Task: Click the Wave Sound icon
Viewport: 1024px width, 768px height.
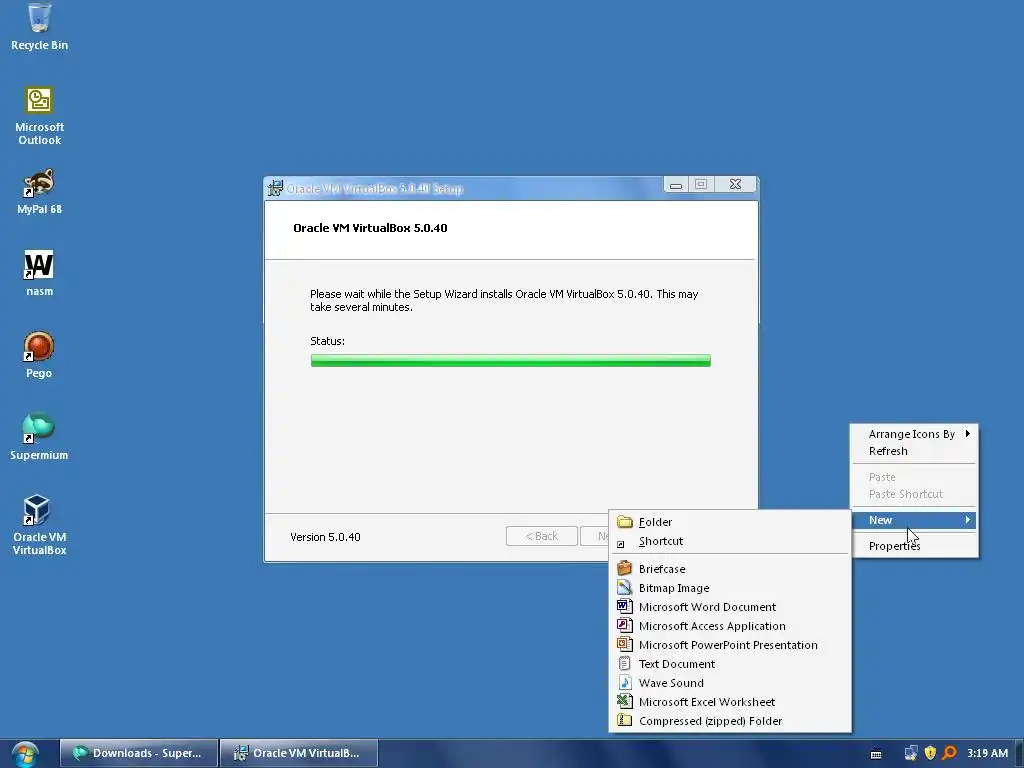Action: (625, 682)
